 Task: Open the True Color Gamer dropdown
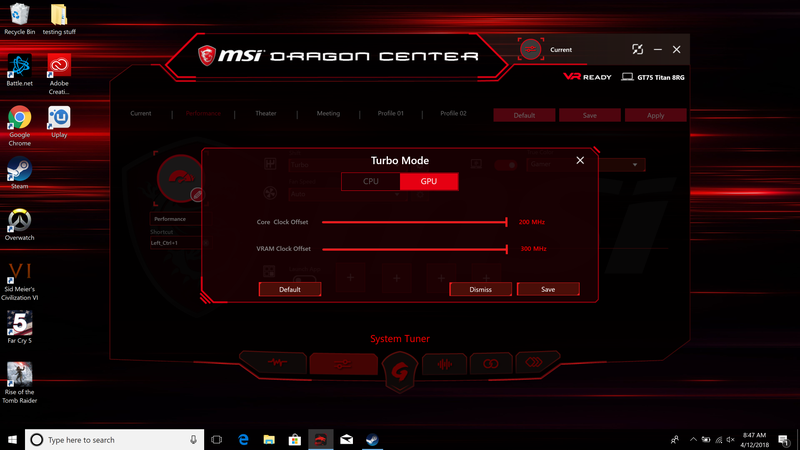586,164
